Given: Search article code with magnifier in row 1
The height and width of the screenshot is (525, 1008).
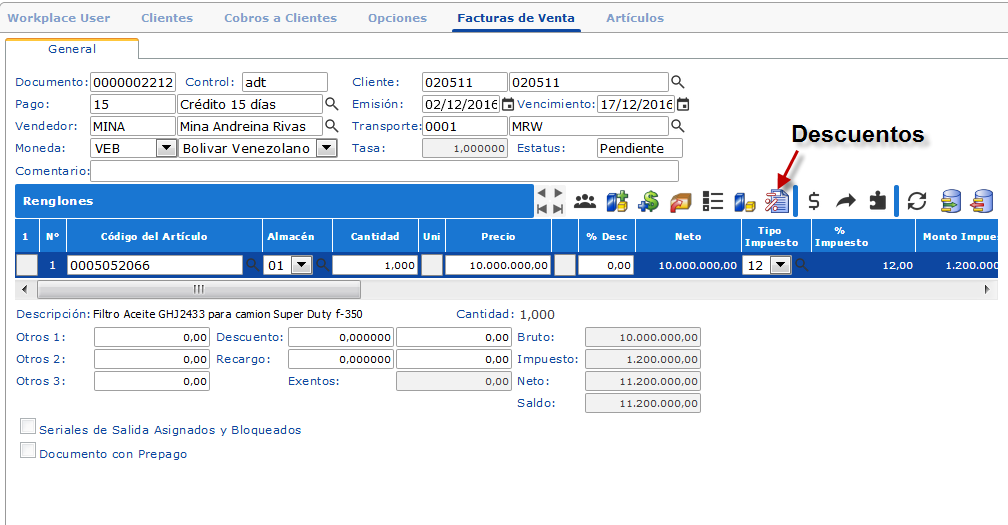Looking at the screenshot, I should pyautogui.click(x=252, y=265).
